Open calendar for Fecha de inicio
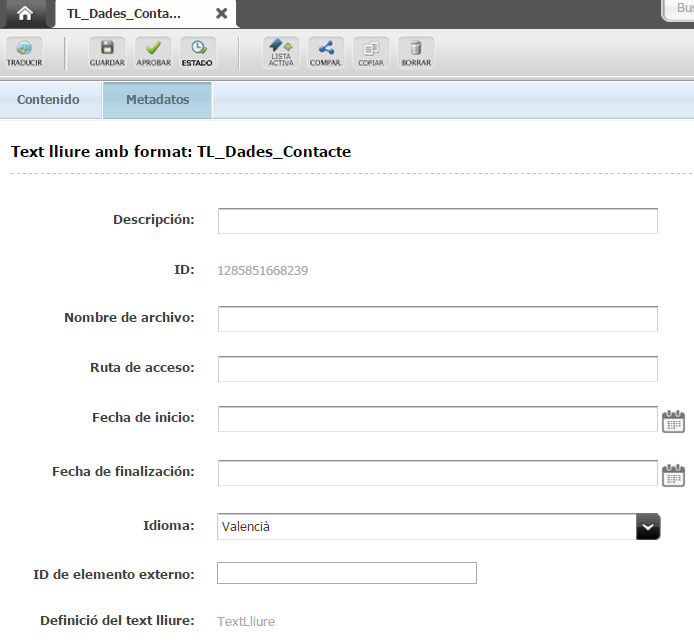694x643 pixels. point(673,421)
